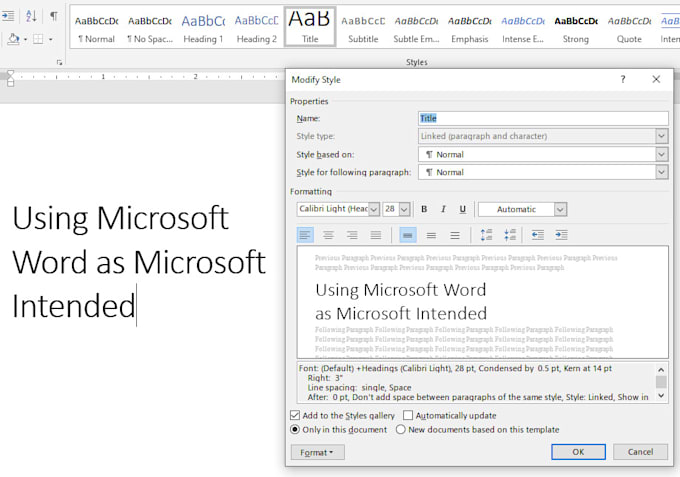Open Shading color dropdown arrow
The image size is (680, 477).
click(x=26, y=39)
